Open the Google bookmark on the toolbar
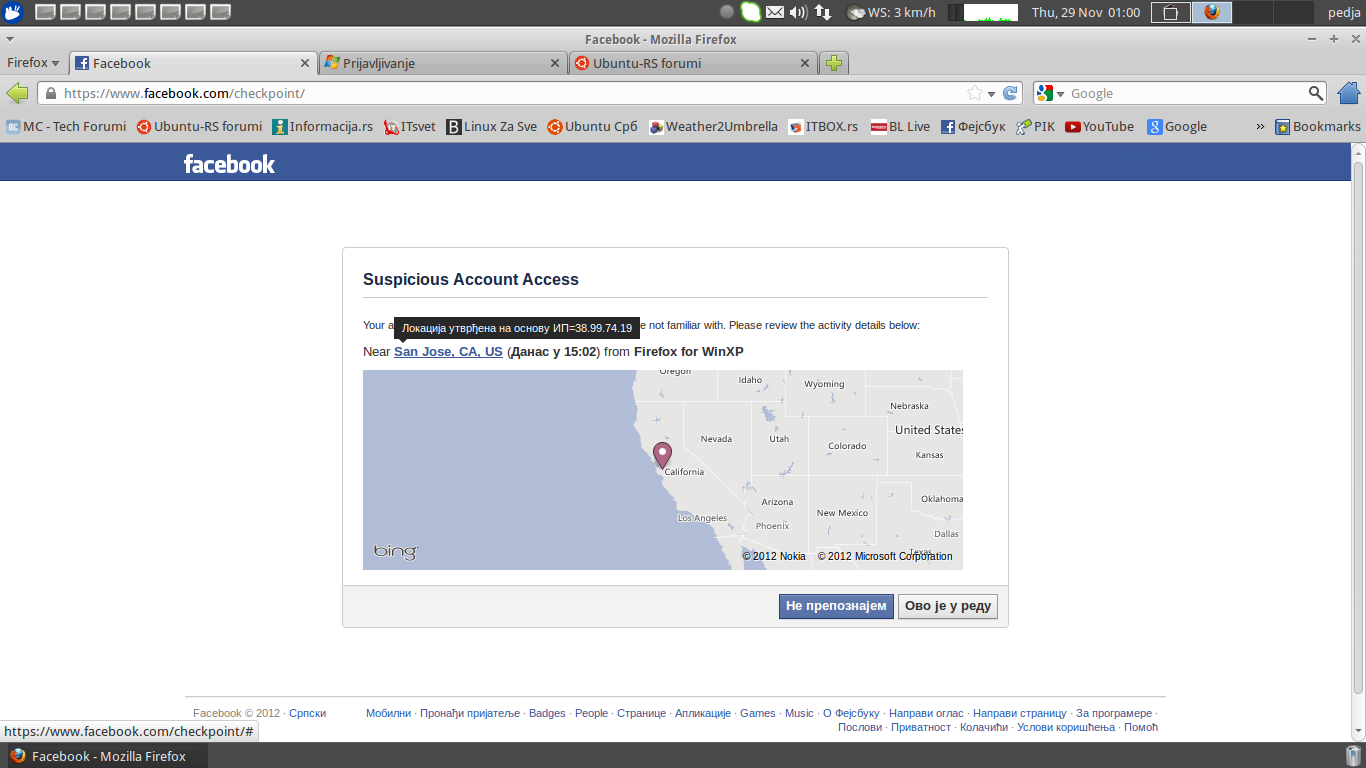1366x768 pixels. point(1177,127)
